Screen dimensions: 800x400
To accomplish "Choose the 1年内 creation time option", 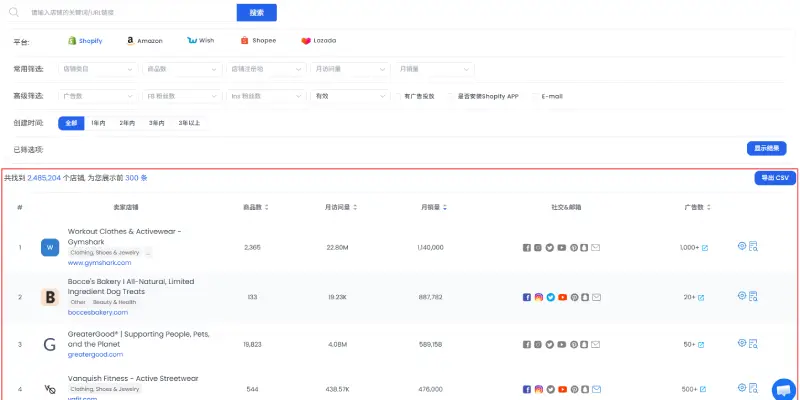I will (x=98, y=123).
